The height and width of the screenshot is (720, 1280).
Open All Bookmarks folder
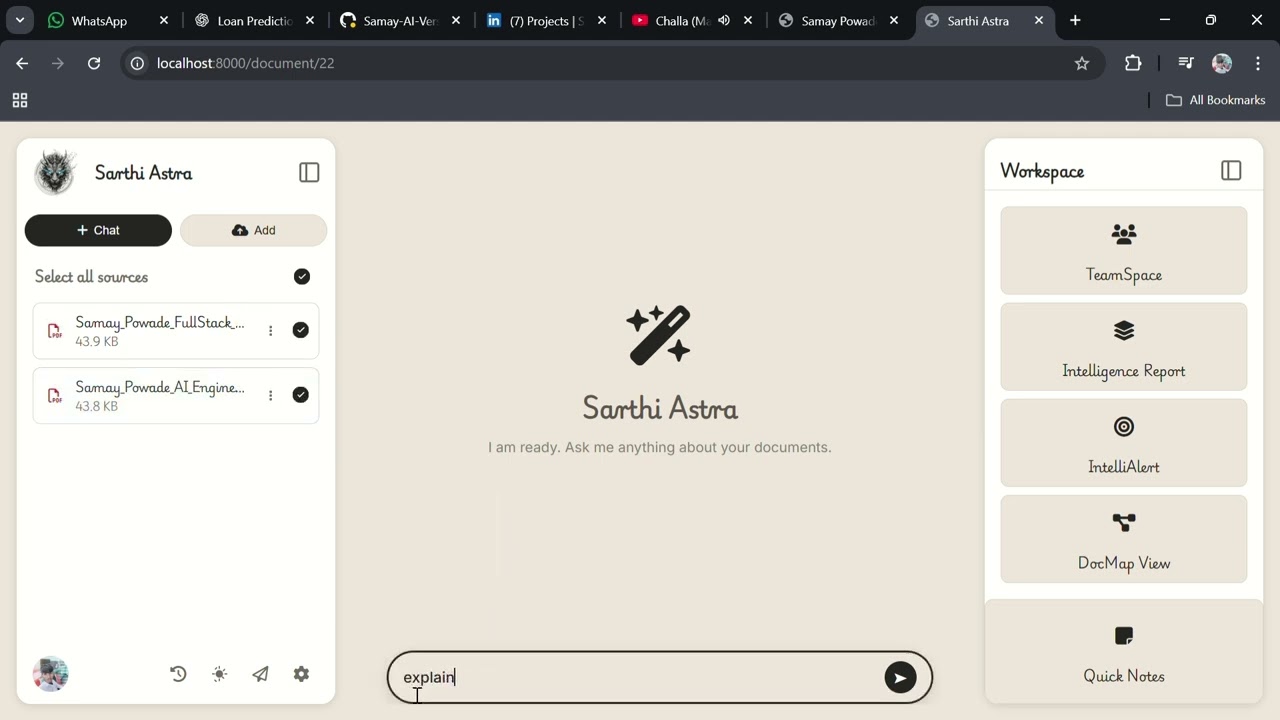point(1216,100)
